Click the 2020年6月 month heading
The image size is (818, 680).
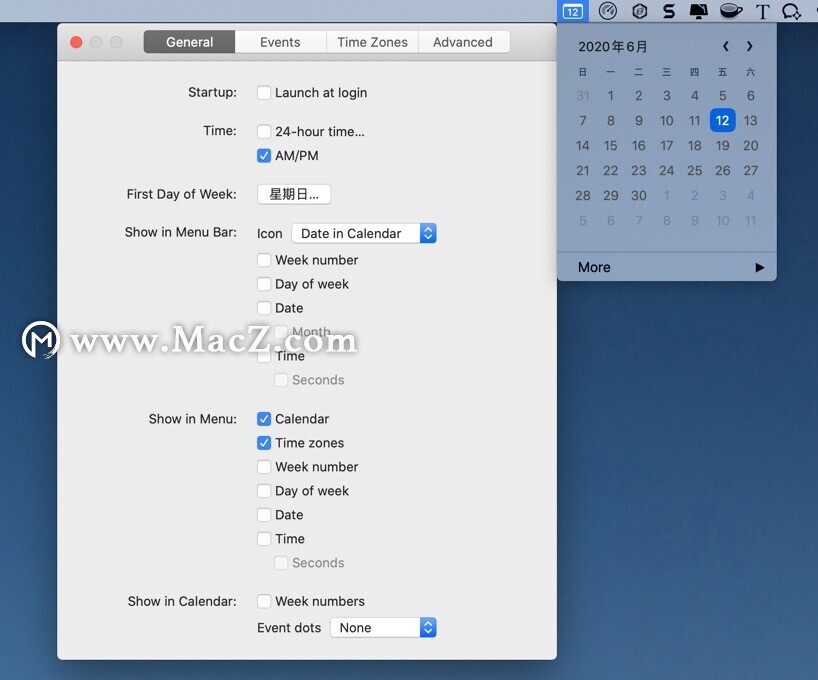coord(612,47)
